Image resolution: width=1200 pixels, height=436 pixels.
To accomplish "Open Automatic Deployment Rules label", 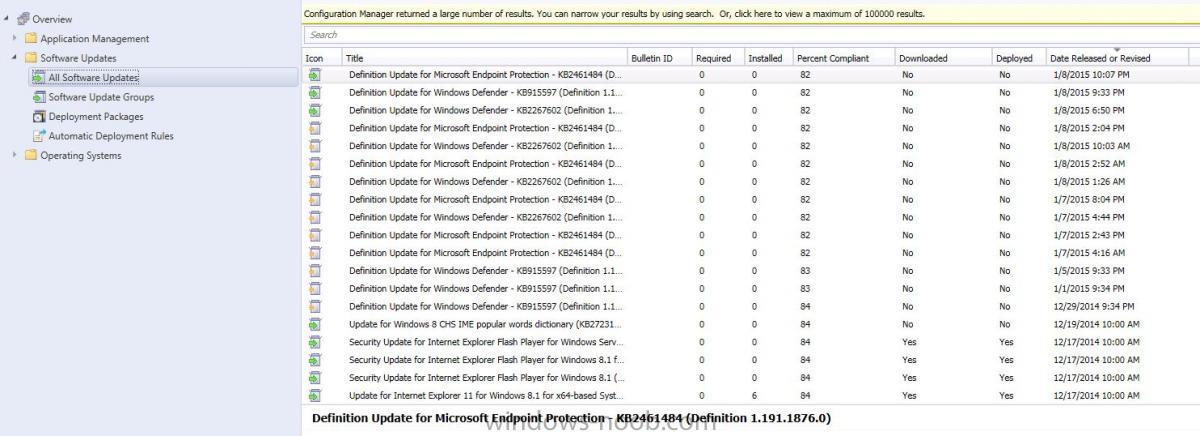I will click(111, 136).
